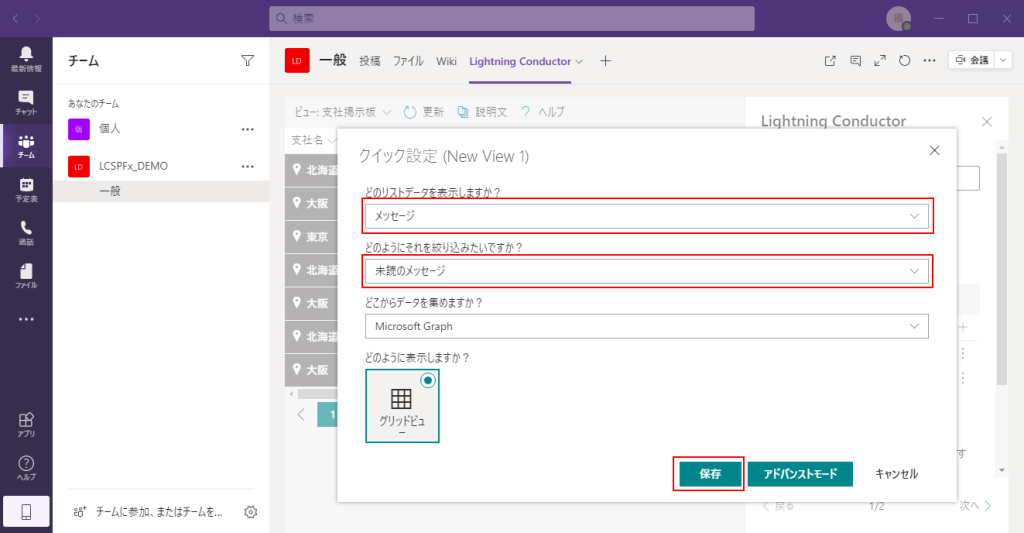Open the Chat icon in sidebar
The width and height of the screenshot is (1024, 533).
(x=26, y=102)
